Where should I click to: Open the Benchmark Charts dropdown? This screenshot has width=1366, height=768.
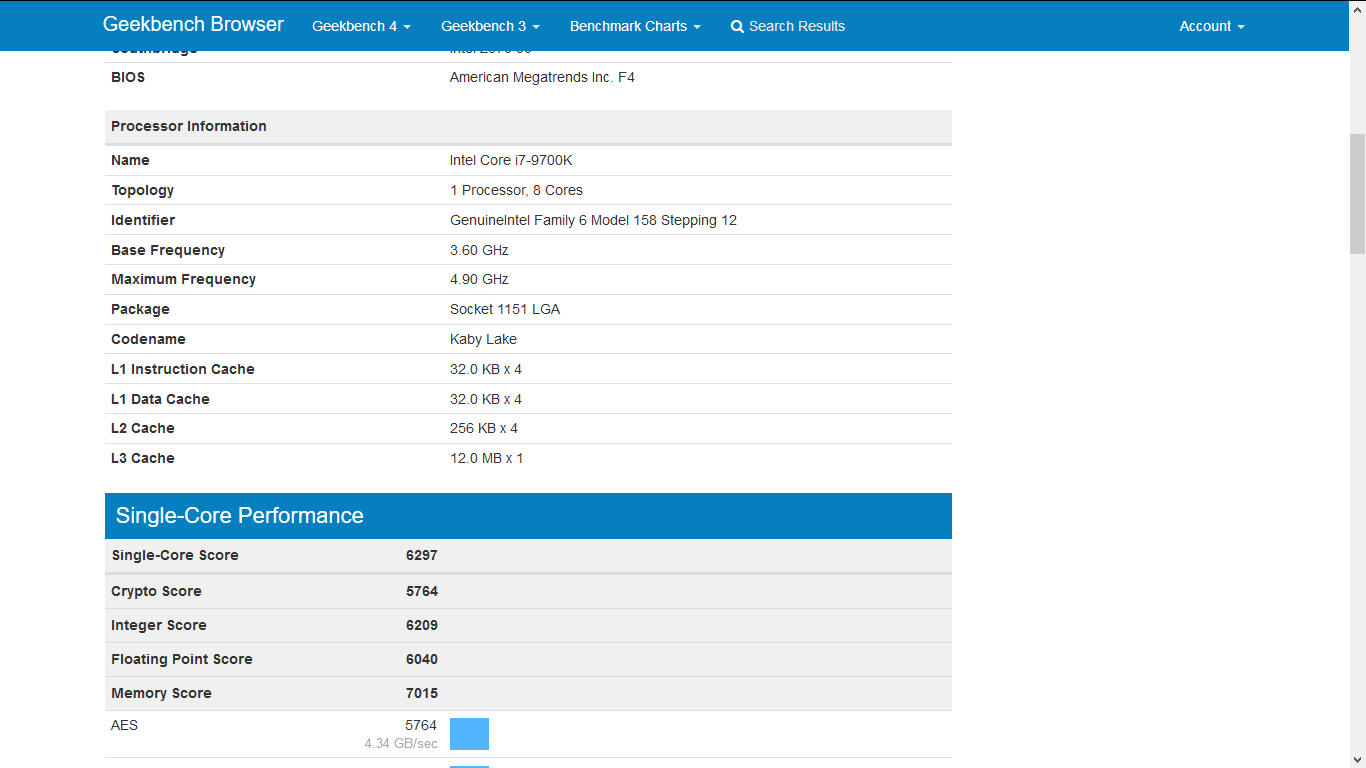point(635,26)
